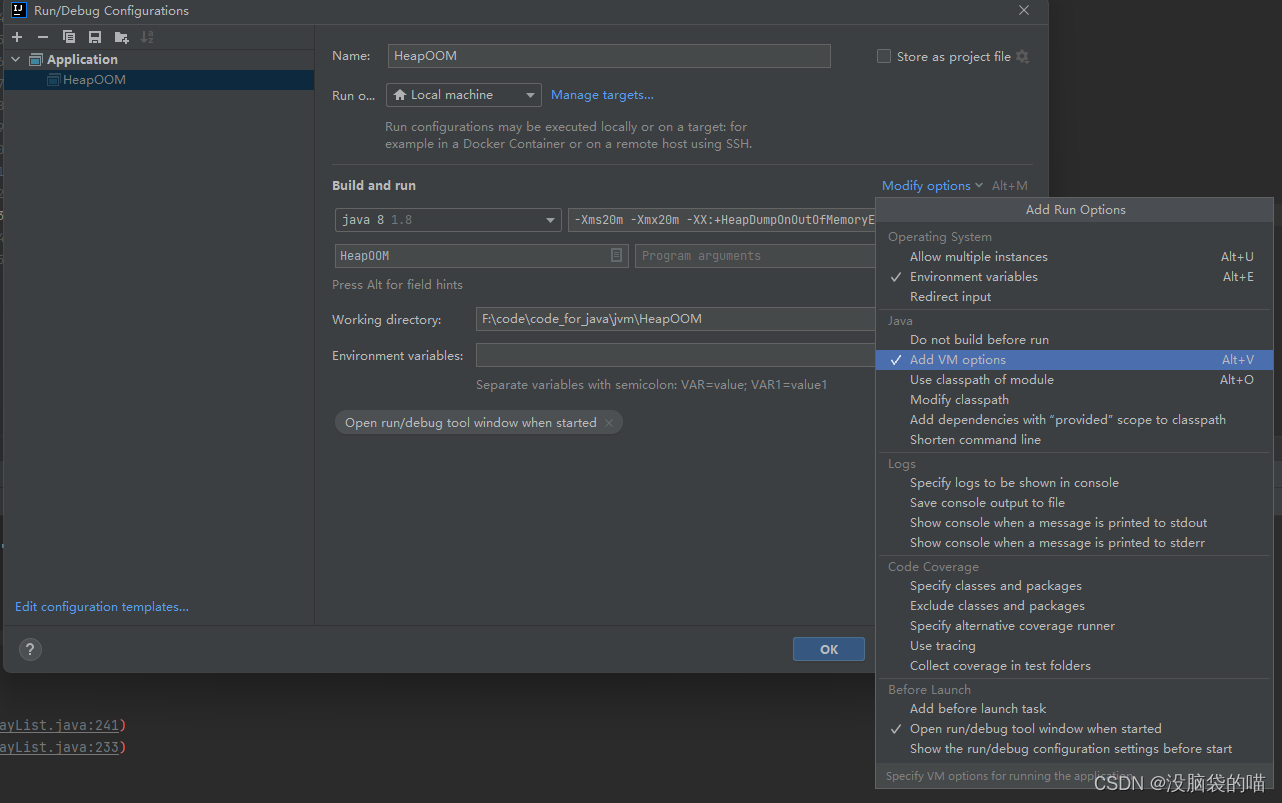
Task: Focus the Name field containing HeapOOM
Action: point(609,56)
